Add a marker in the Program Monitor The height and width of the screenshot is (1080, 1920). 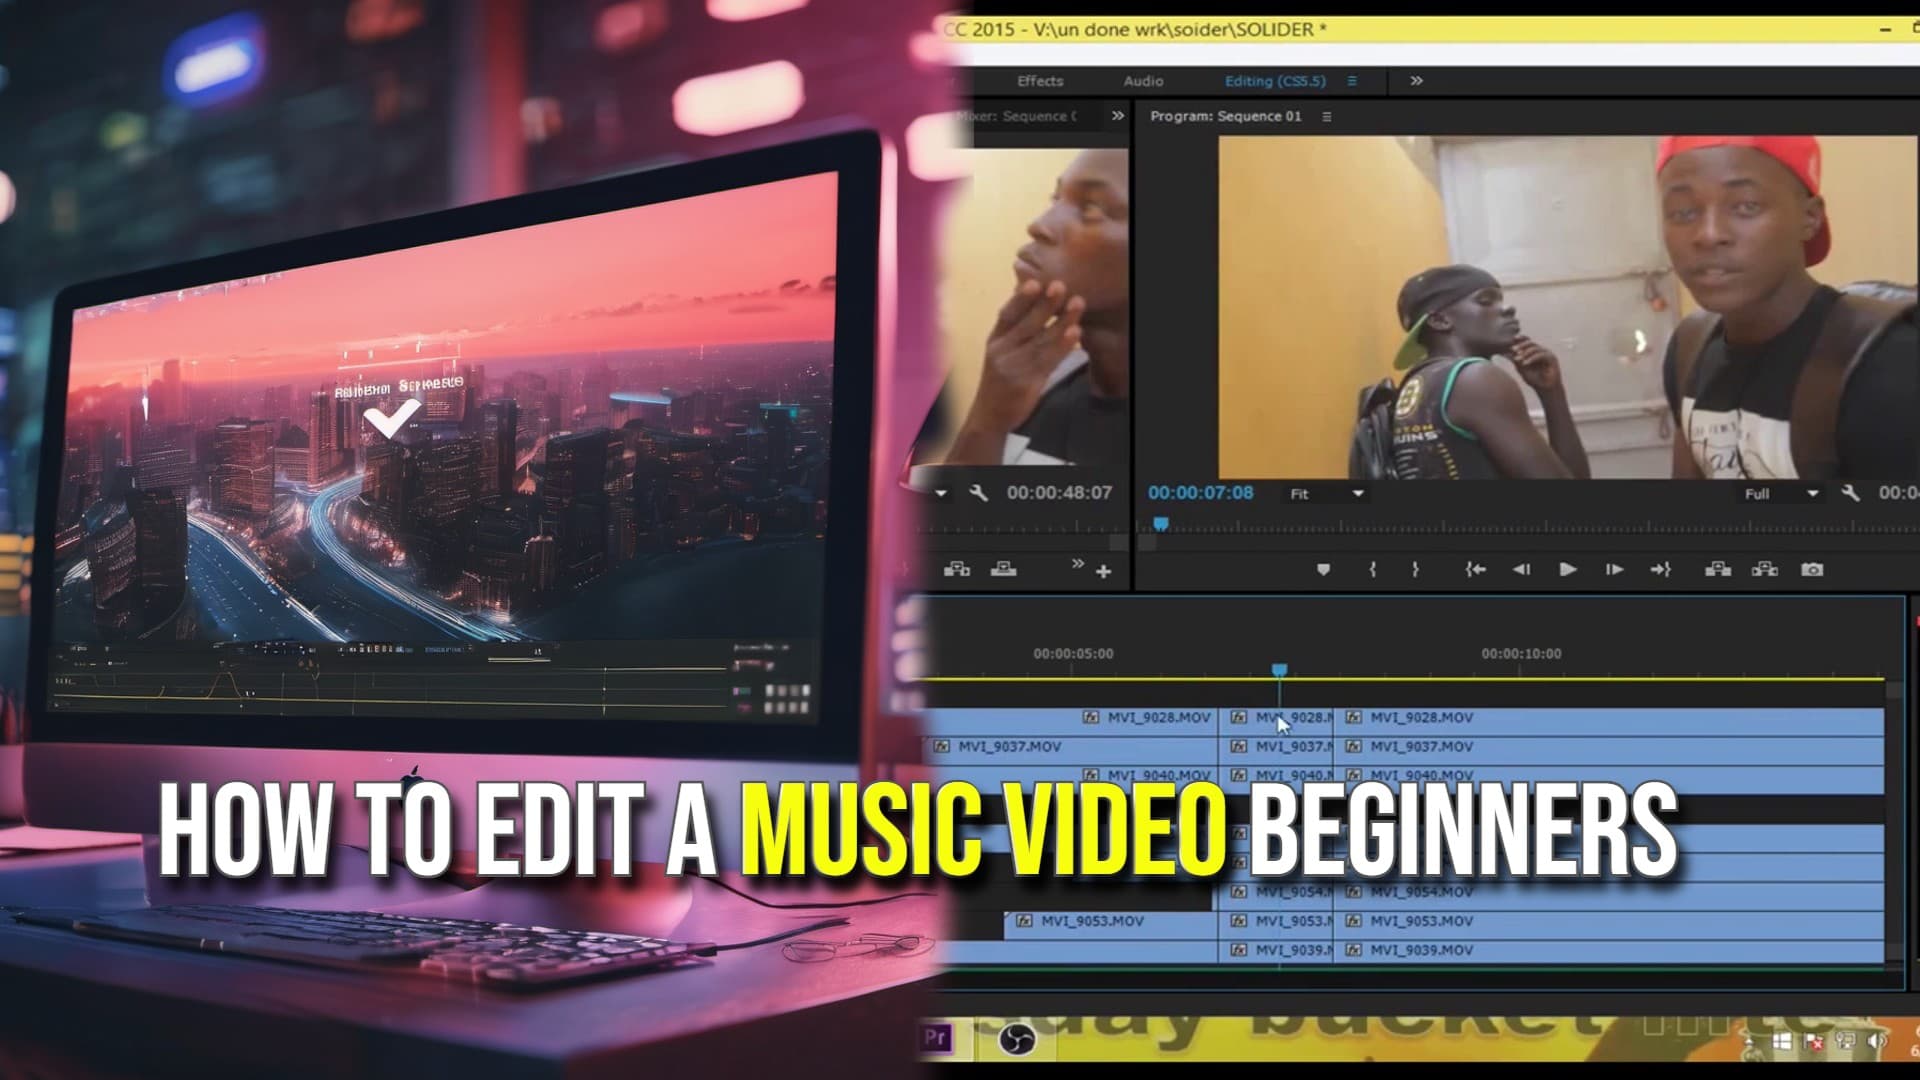click(x=1323, y=569)
